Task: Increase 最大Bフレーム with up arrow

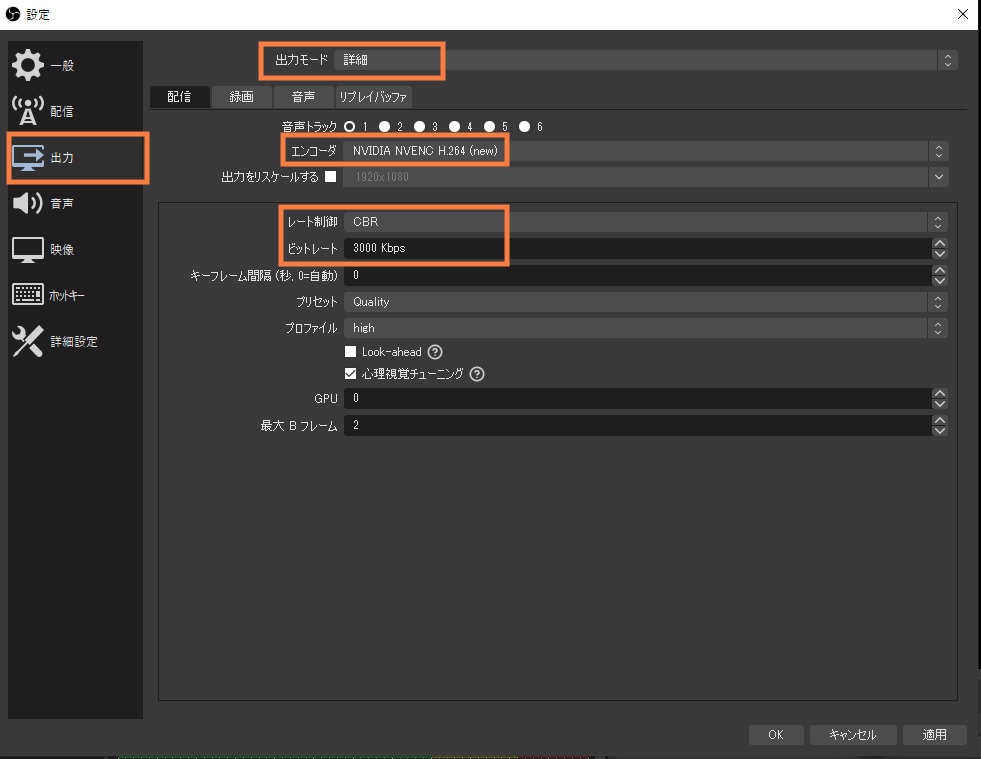Action: tap(939, 420)
